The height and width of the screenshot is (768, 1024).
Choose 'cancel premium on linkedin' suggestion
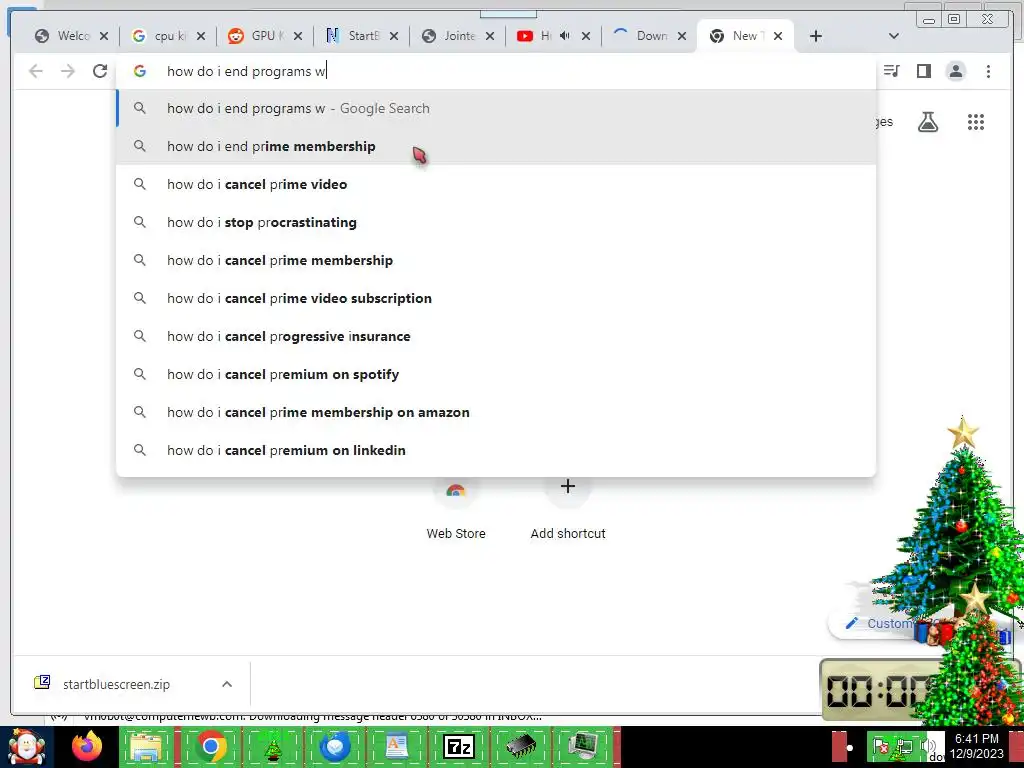[496, 450]
